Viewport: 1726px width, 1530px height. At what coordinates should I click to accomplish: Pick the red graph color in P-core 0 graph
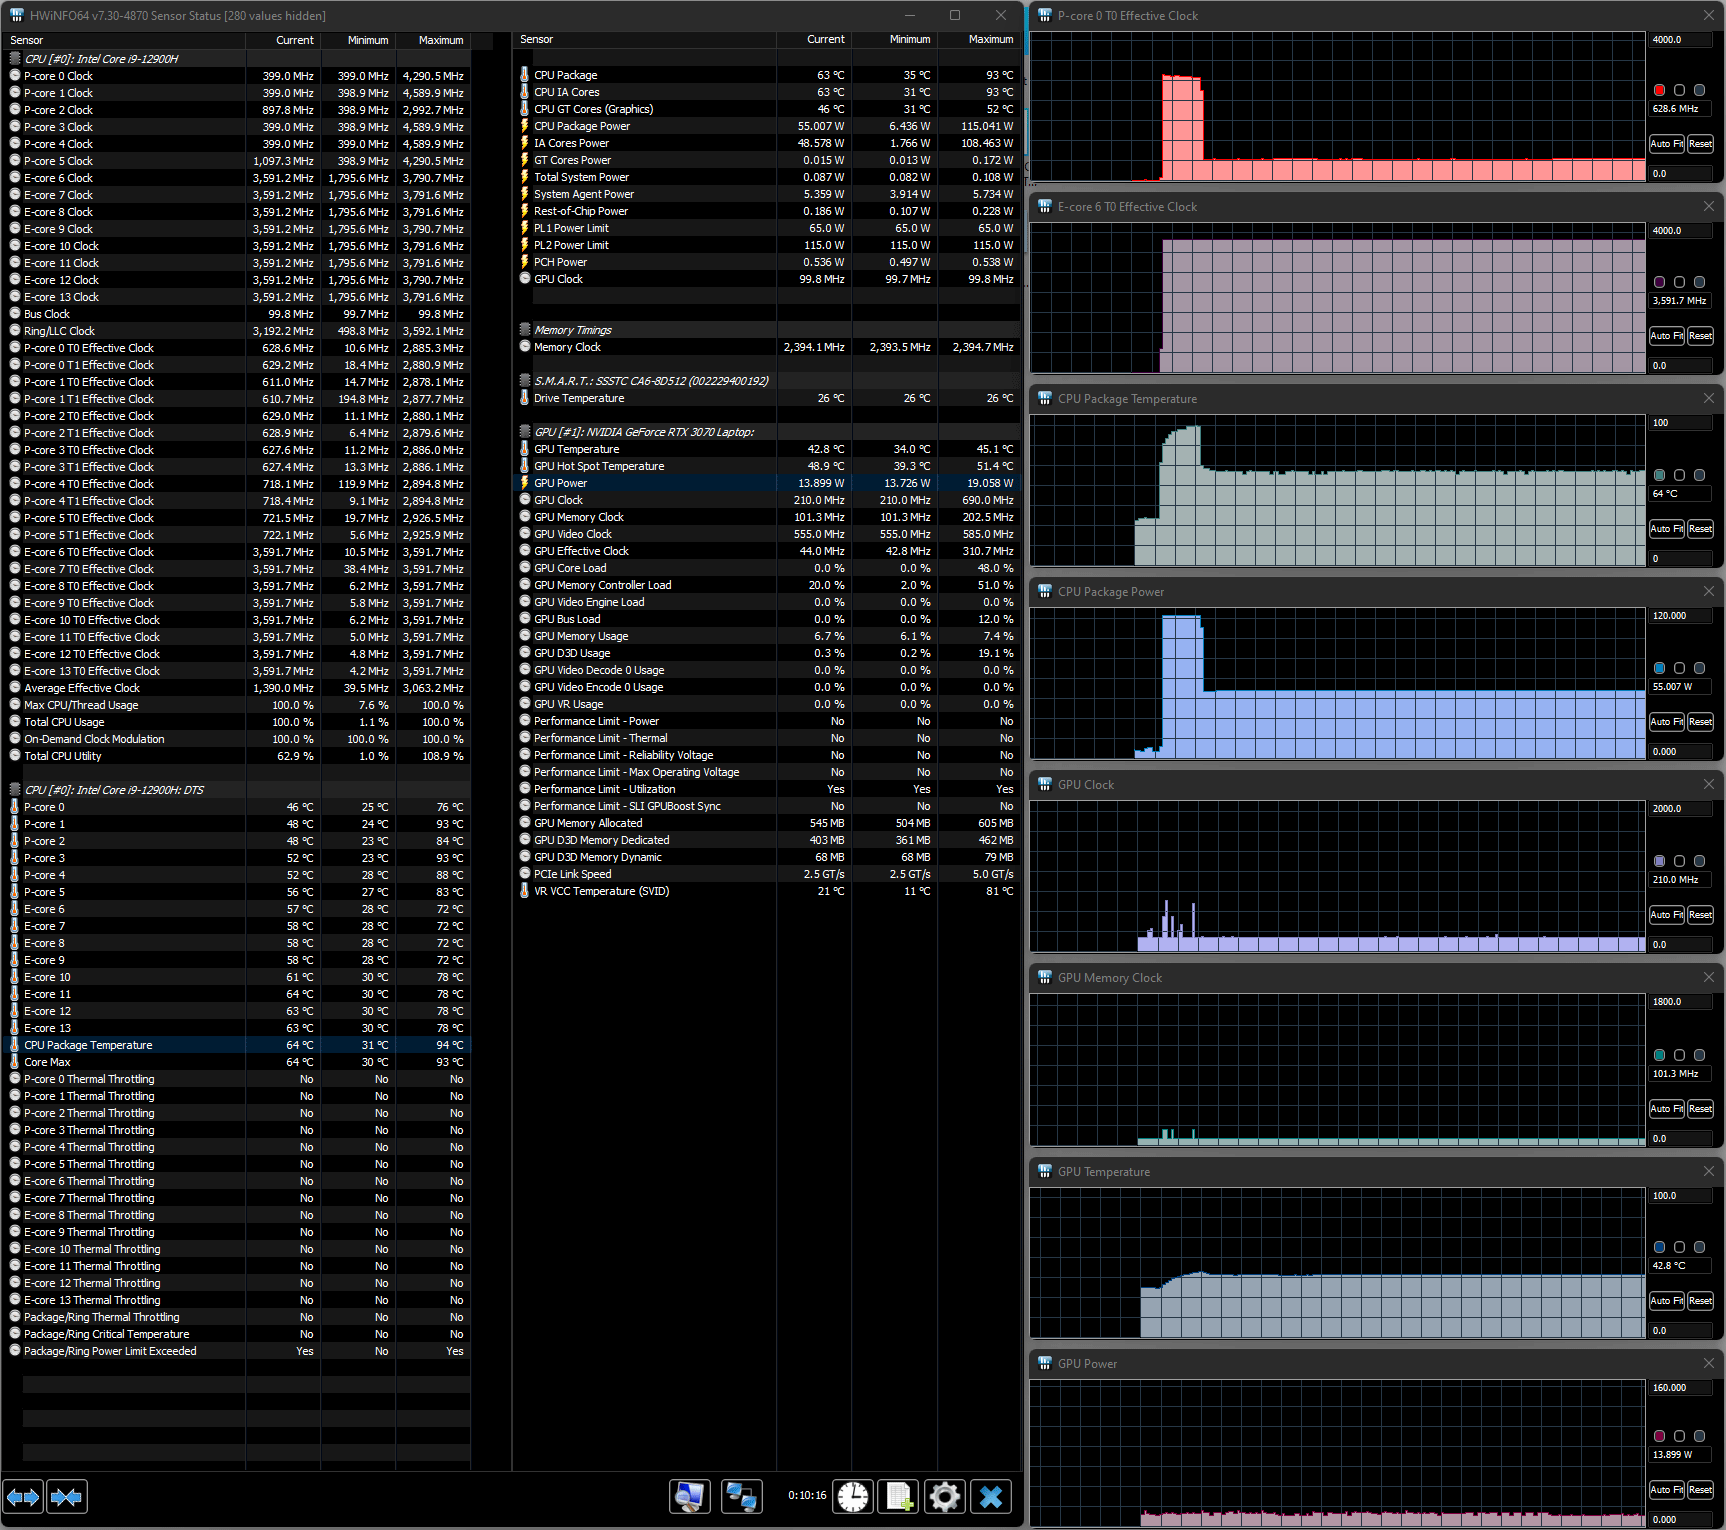click(x=1660, y=90)
